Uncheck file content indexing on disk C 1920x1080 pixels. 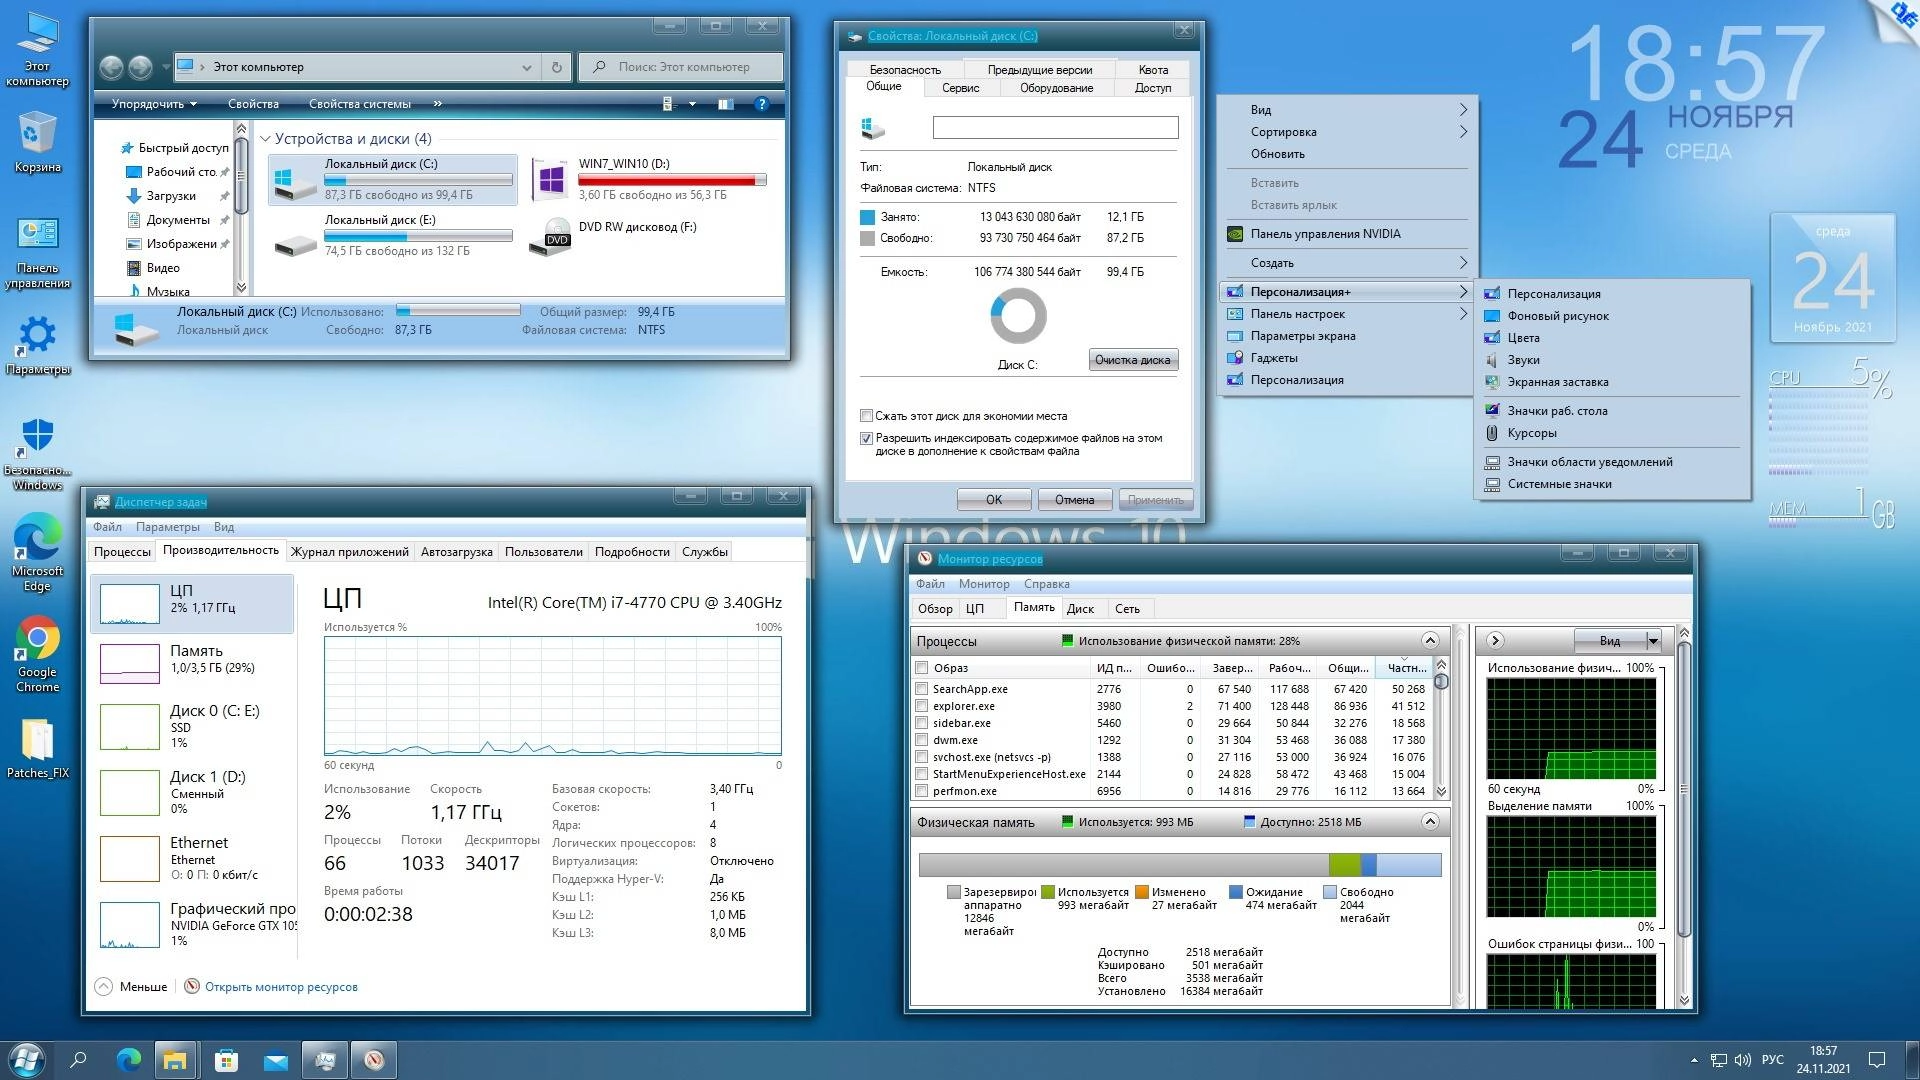click(867, 438)
